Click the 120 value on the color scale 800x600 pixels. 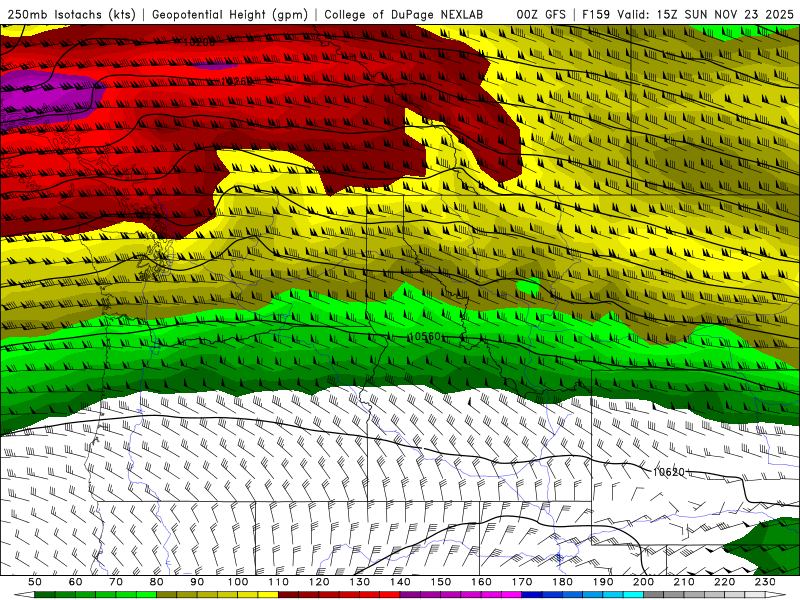319,582
